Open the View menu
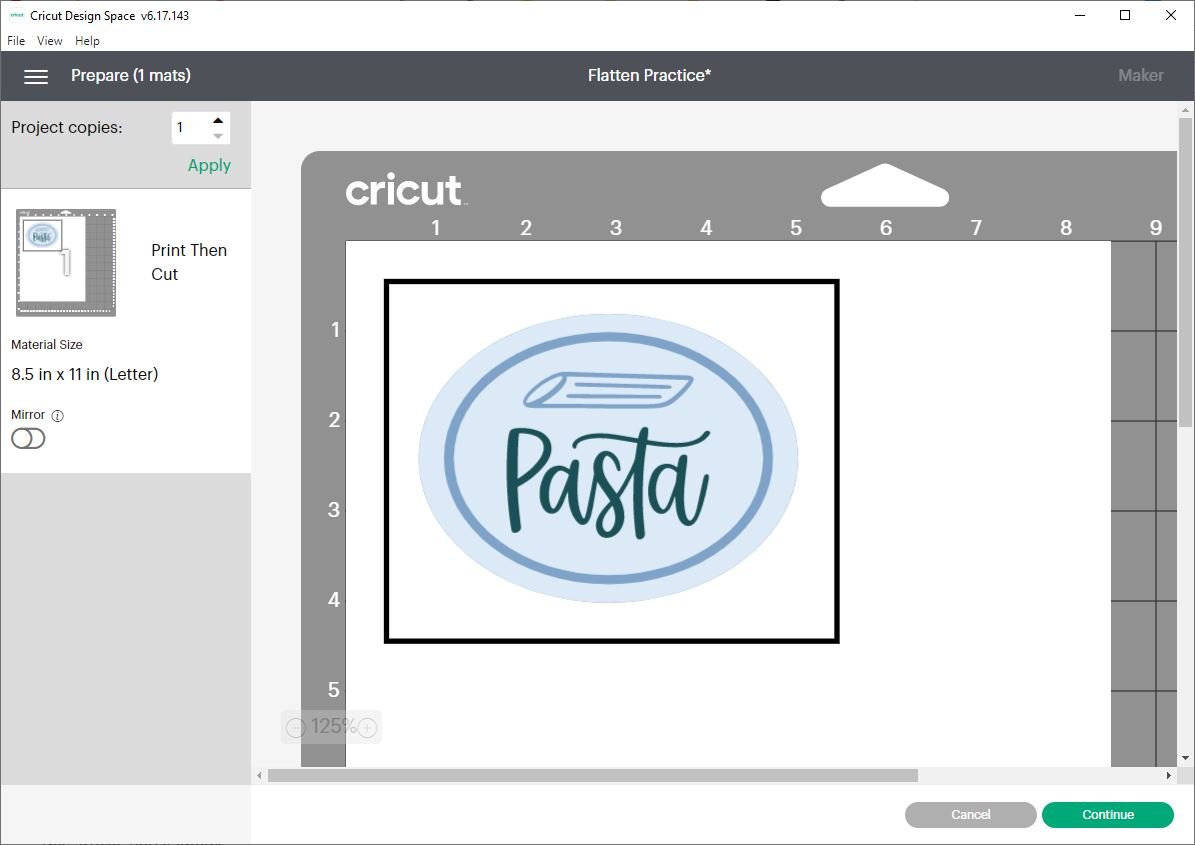This screenshot has height=845, width=1195. (49, 40)
